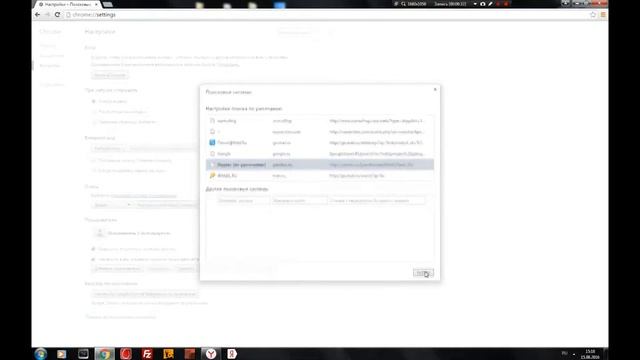Open FileZilla from the taskbar
The width and height of the screenshot is (640, 360).
coord(147,354)
